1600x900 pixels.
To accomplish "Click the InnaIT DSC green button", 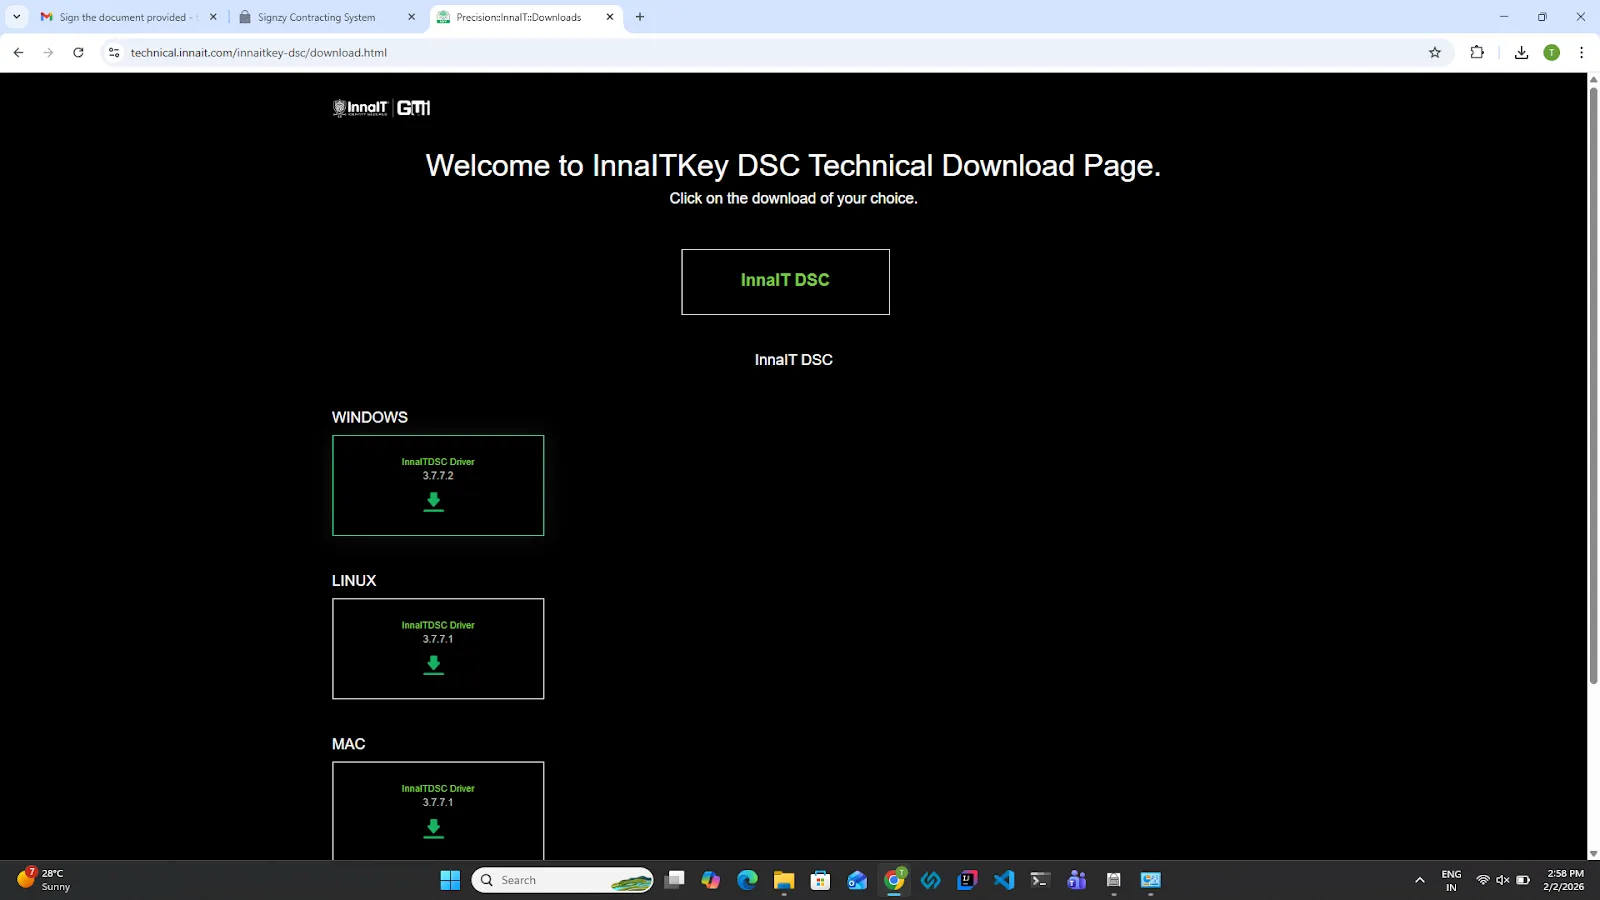I will tap(785, 281).
